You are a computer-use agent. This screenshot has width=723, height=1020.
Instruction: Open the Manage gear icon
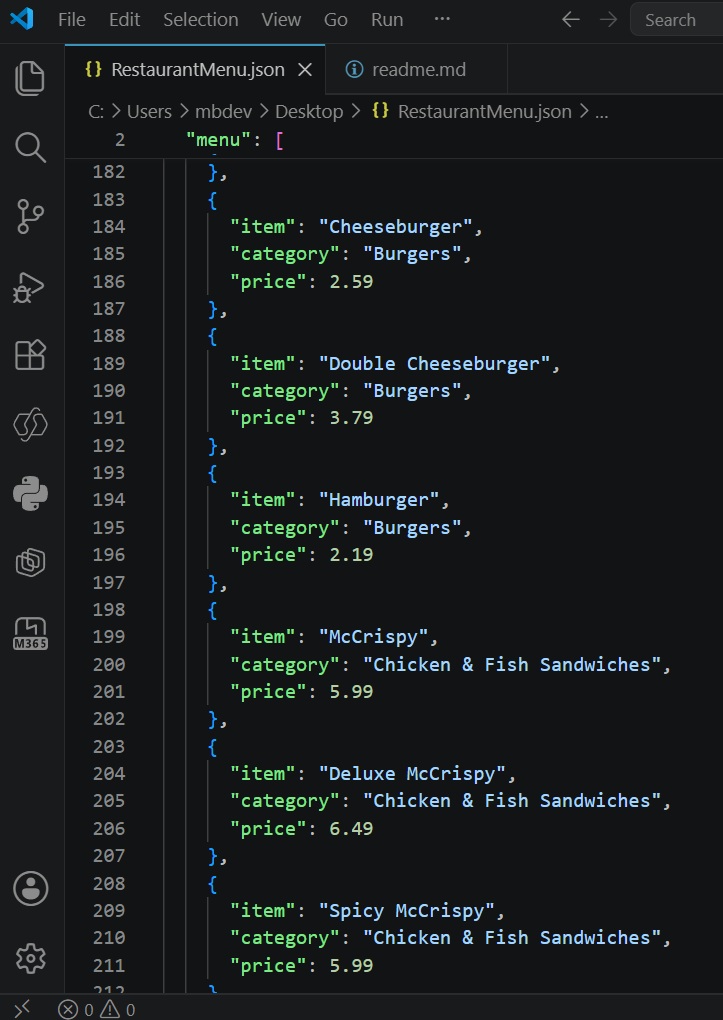point(31,958)
